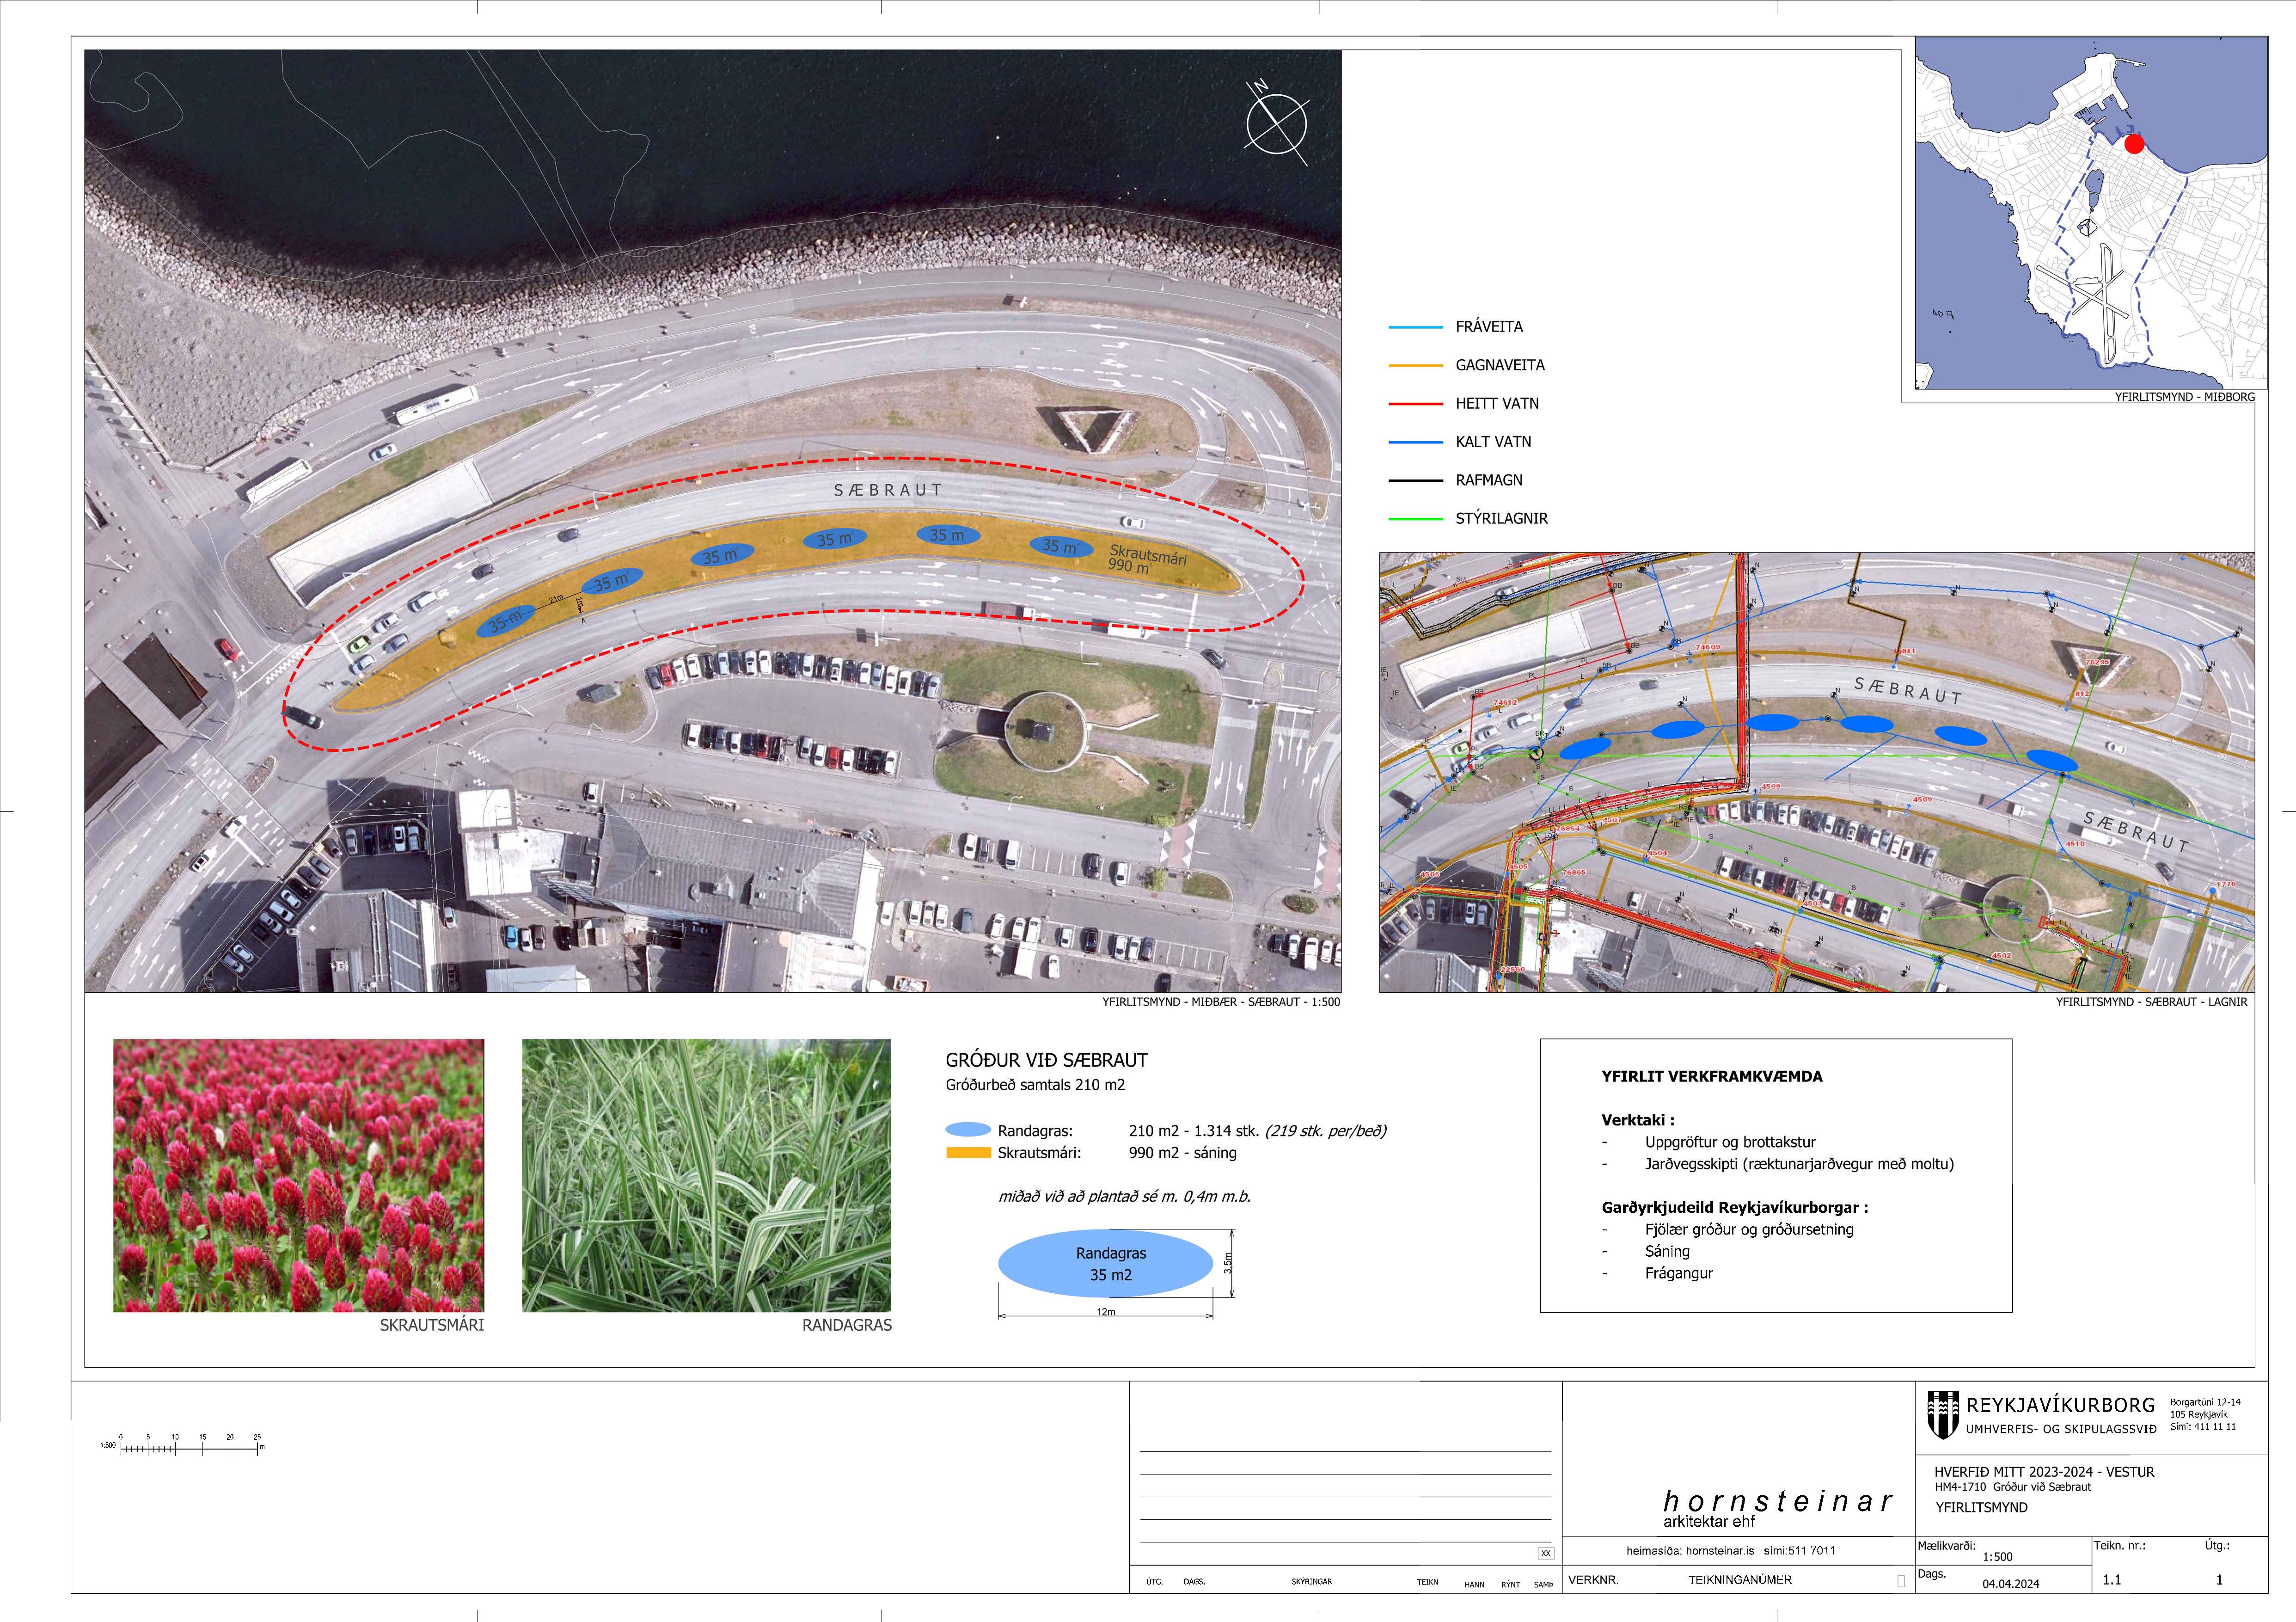
Task: Click the Skrautsmári 990 m label on map
Action: (1147, 560)
